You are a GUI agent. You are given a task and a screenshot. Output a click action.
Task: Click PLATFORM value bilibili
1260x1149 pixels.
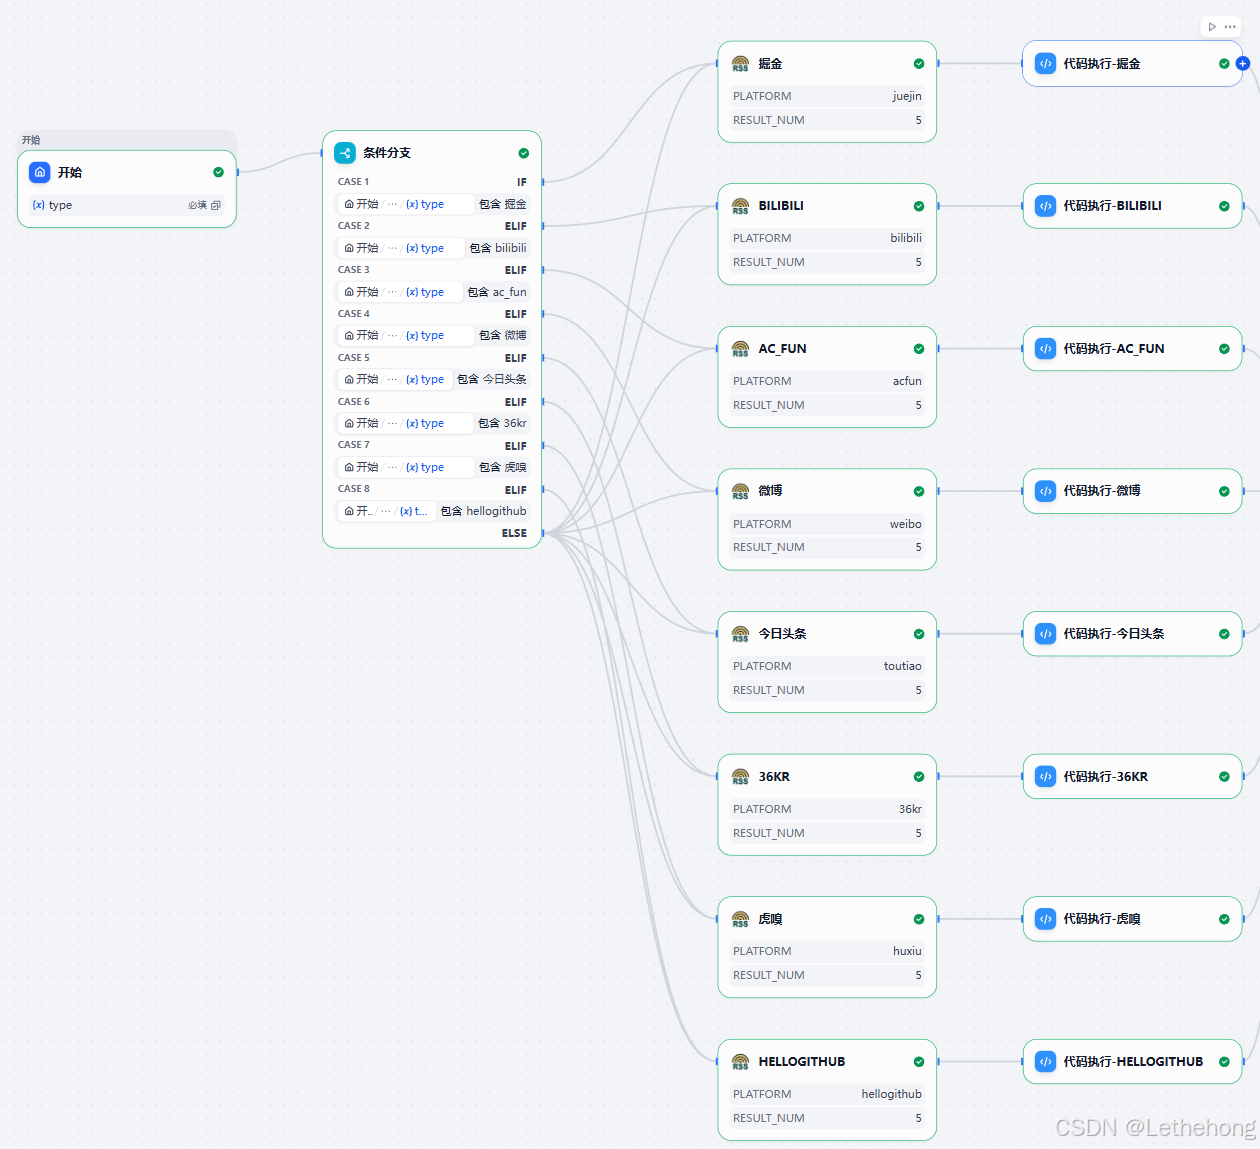pos(906,238)
